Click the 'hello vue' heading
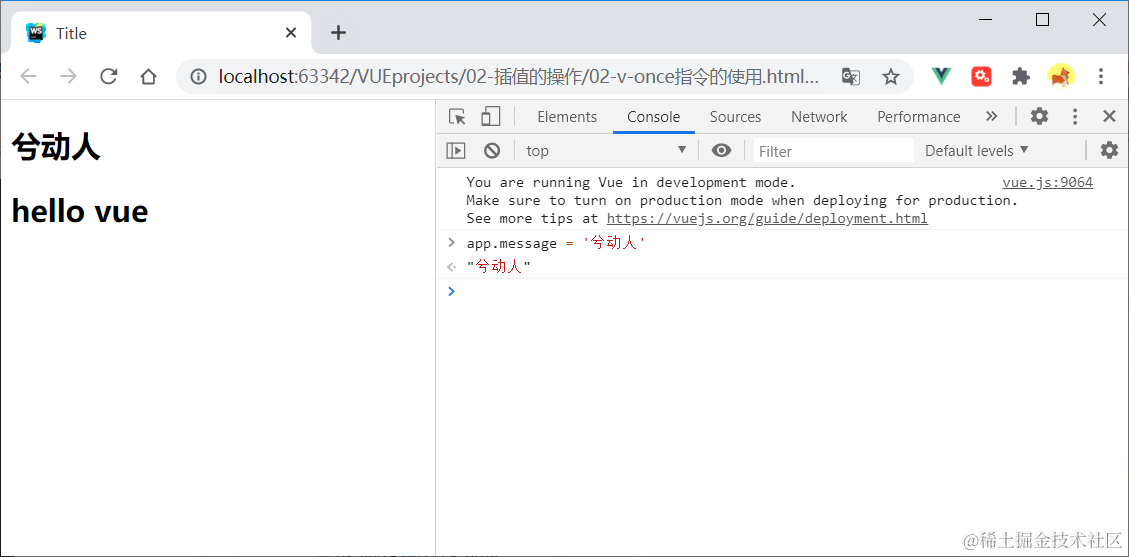Image resolution: width=1129 pixels, height=557 pixels. tap(80, 212)
